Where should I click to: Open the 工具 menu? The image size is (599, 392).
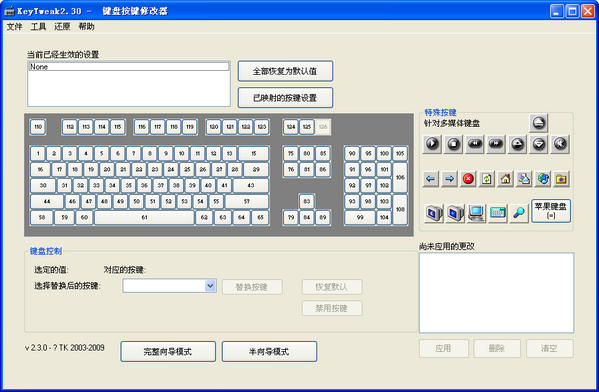click(x=38, y=26)
